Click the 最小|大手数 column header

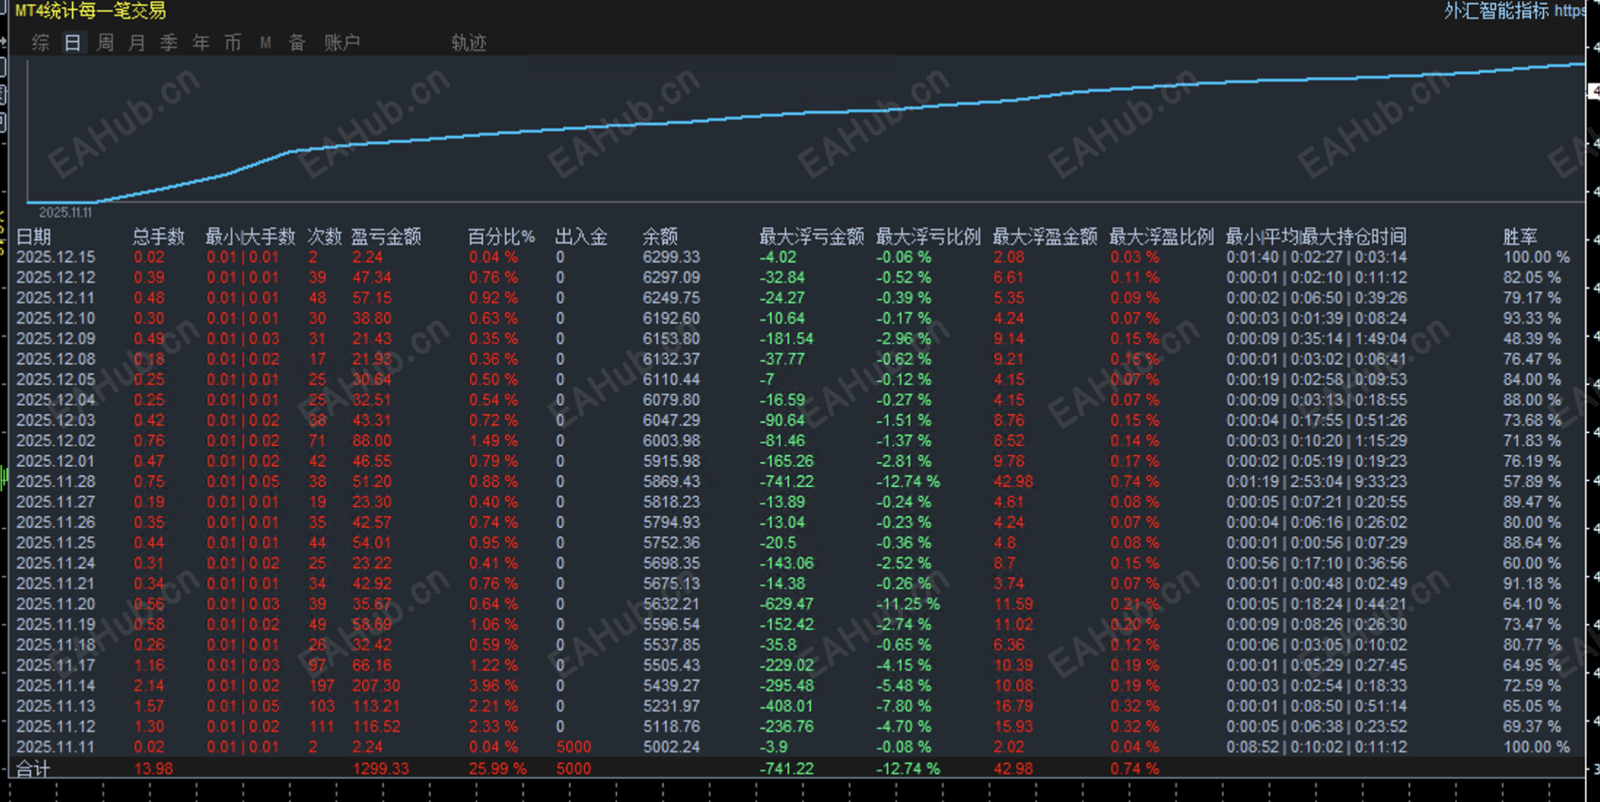[250, 237]
